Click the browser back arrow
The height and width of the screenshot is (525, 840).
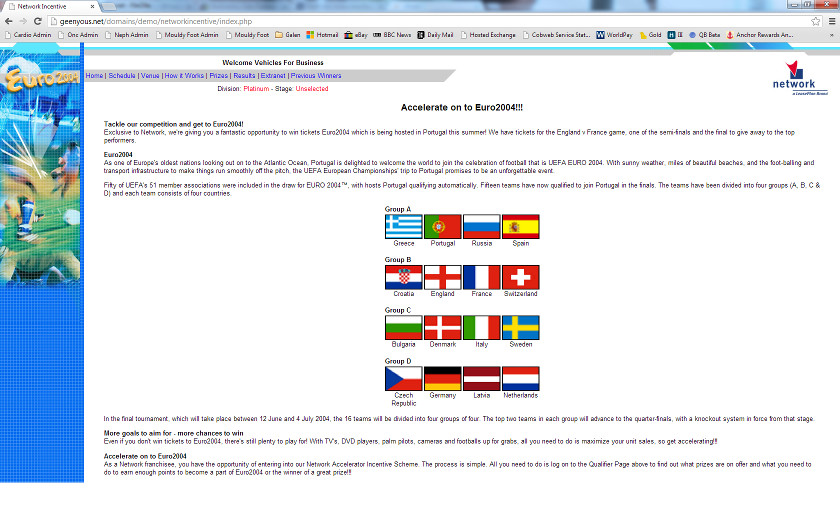click(x=9, y=21)
